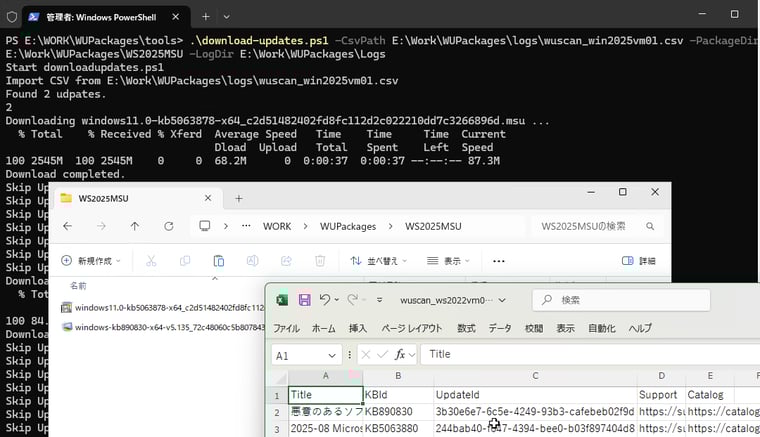760x437 pixels.
Task: Open the Name Box A1 dropdown
Action: coord(332,356)
